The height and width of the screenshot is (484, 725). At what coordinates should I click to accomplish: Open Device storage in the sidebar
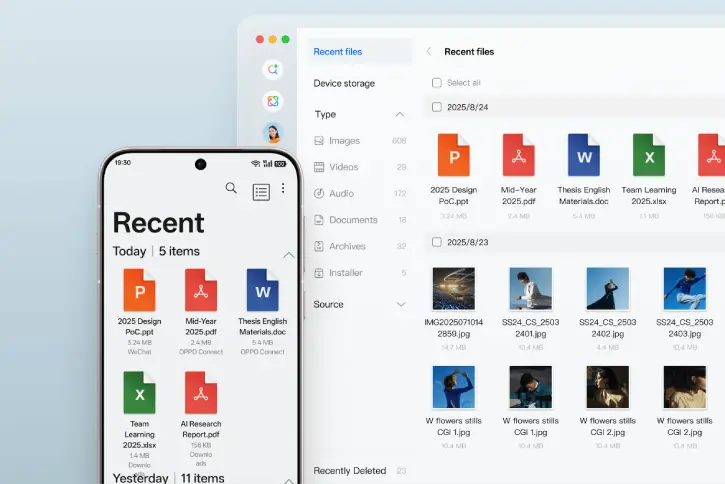pos(344,83)
